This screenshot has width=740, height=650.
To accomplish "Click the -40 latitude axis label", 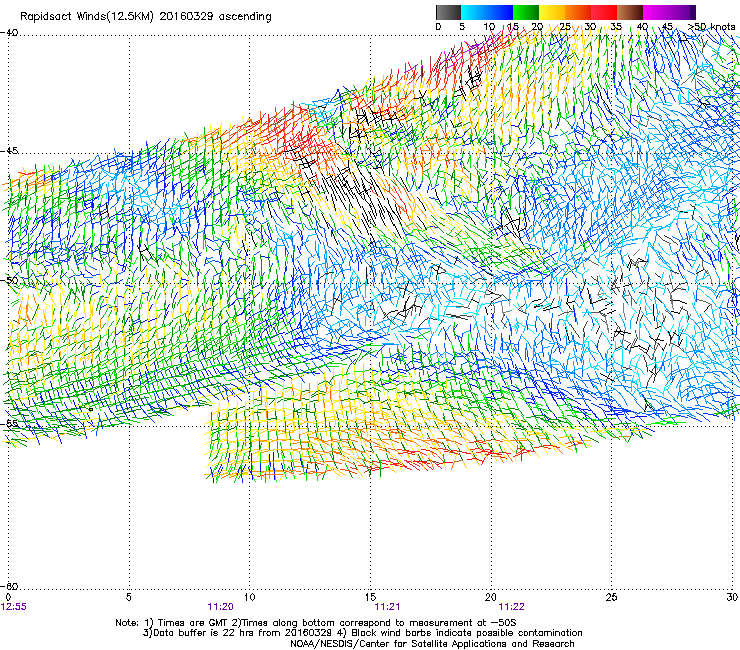I will pyautogui.click(x=9, y=33).
